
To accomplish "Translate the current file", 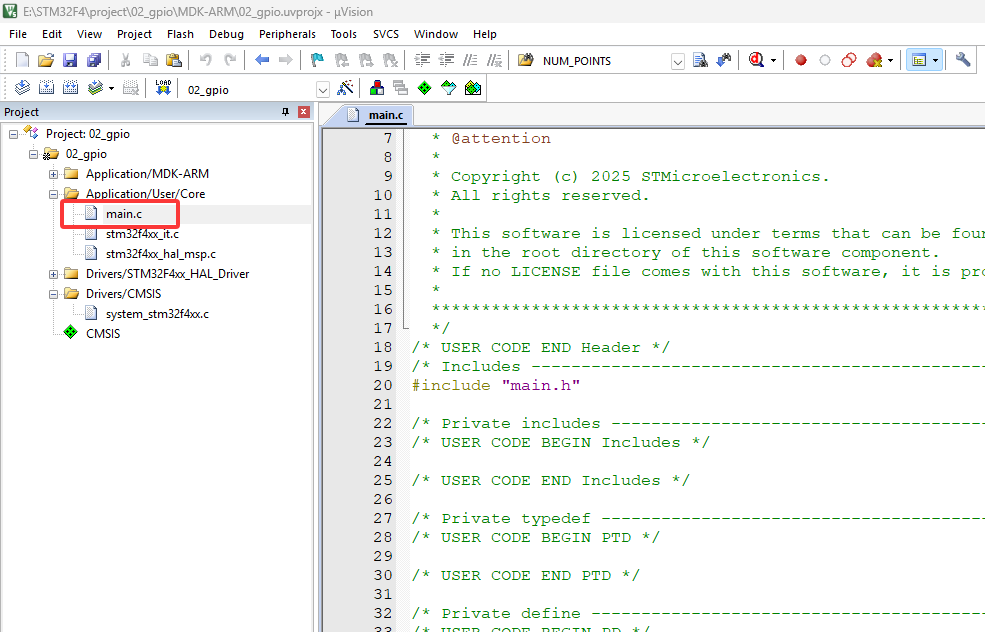I will [23, 88].
